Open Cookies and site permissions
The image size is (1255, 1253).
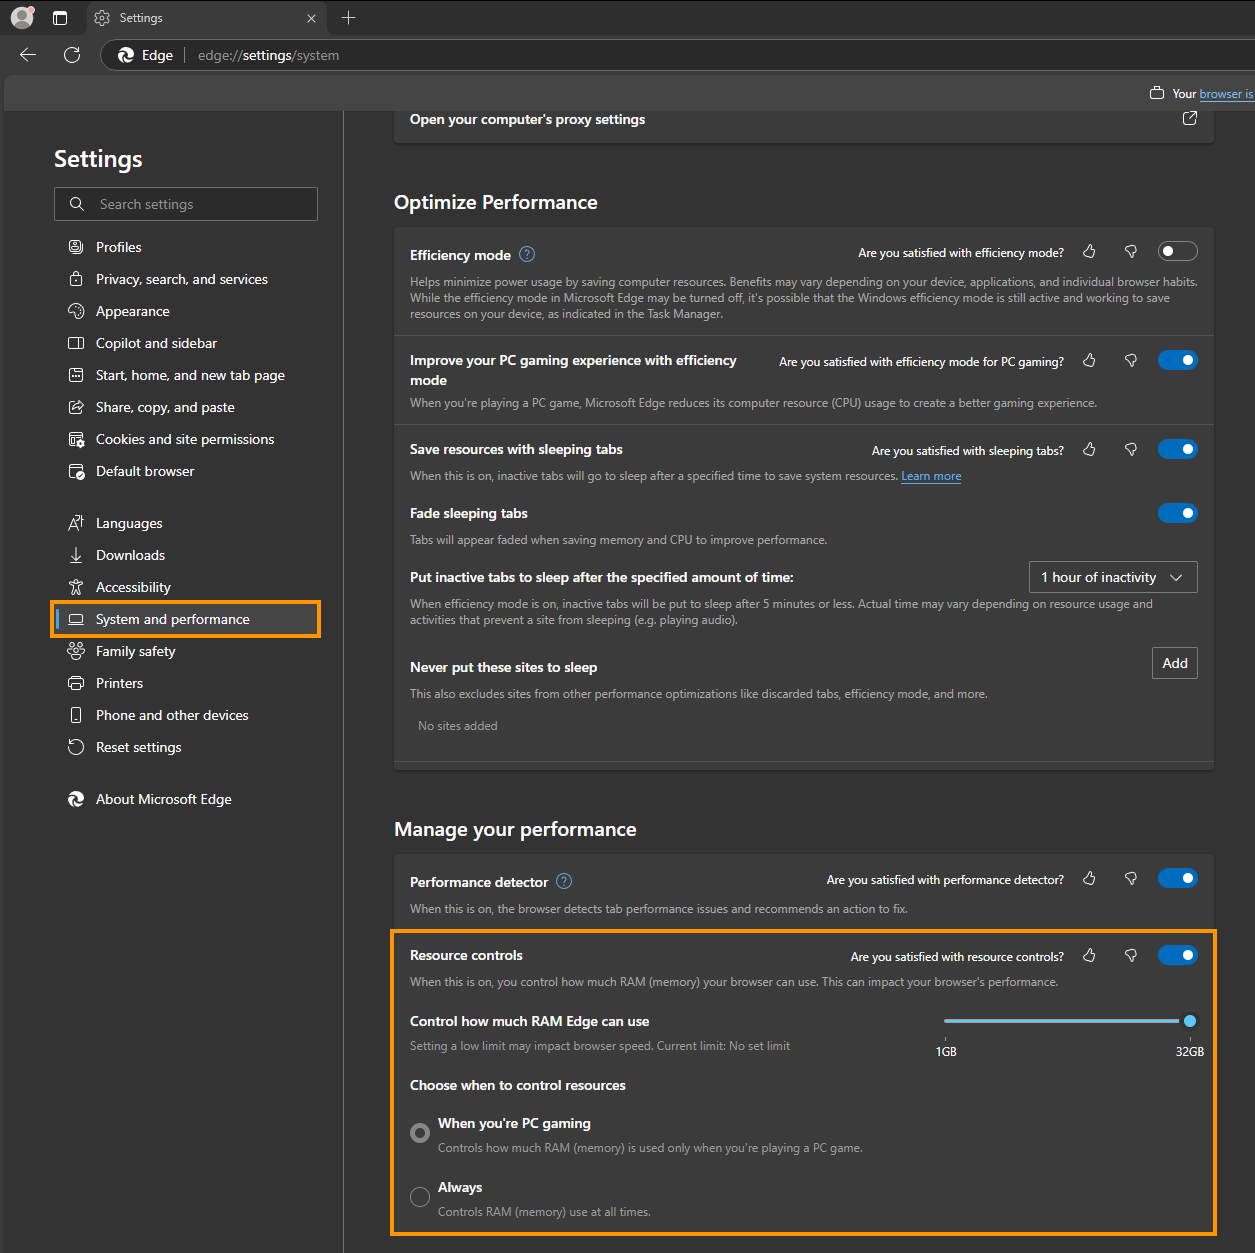tap(186, 439)
